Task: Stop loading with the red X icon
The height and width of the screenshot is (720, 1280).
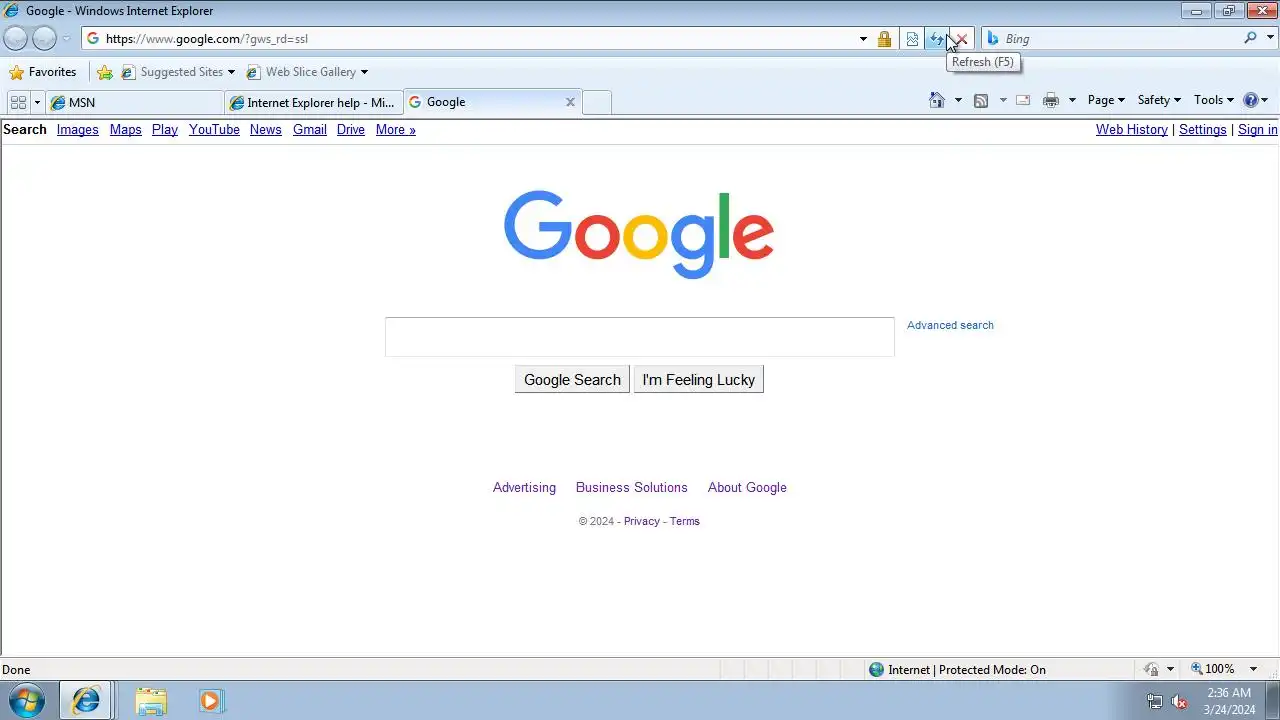Action: click(x=960, y=39)
